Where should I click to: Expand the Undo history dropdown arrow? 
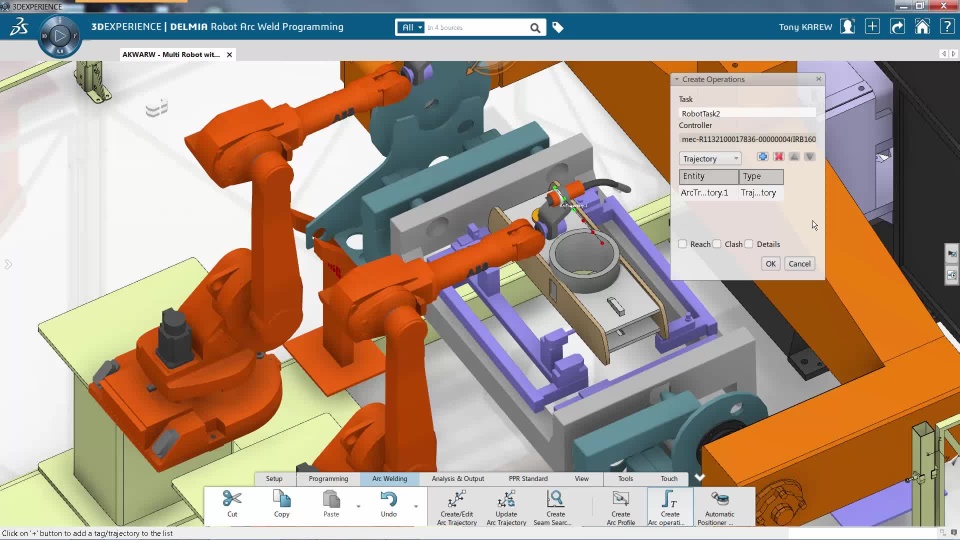click(x=416, y=506)
